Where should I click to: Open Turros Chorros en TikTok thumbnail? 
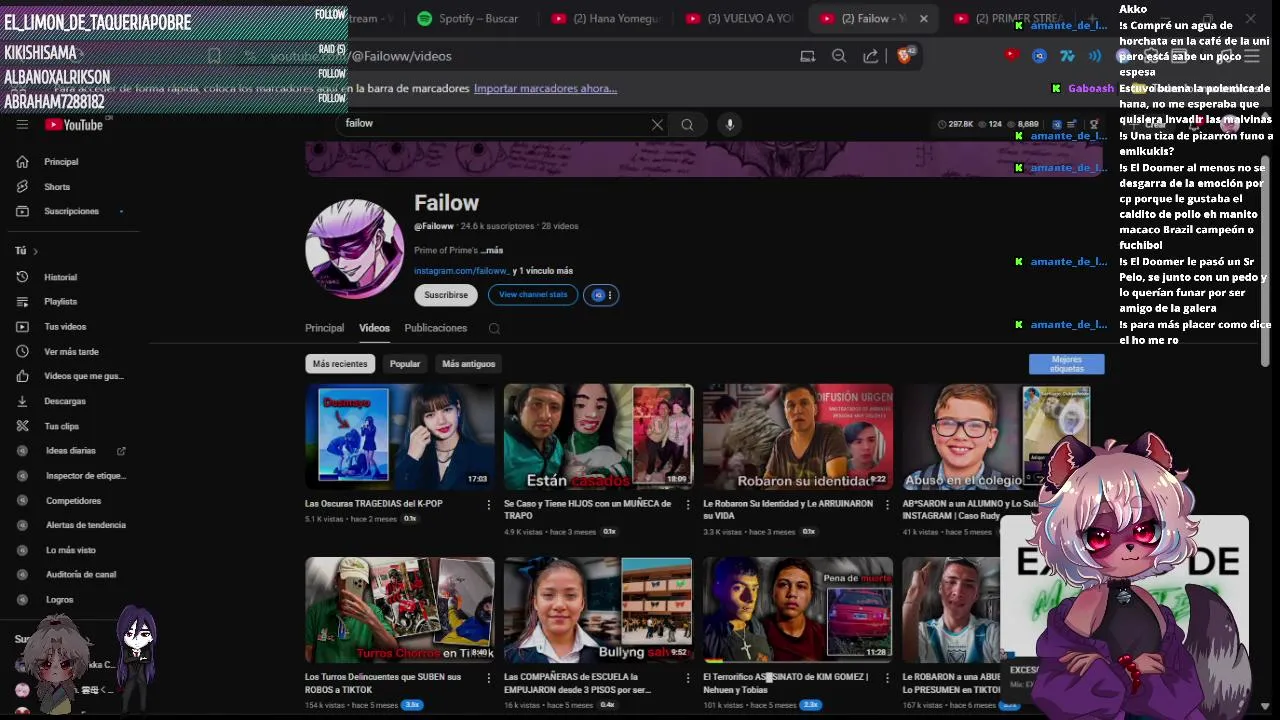click(399, 610)
